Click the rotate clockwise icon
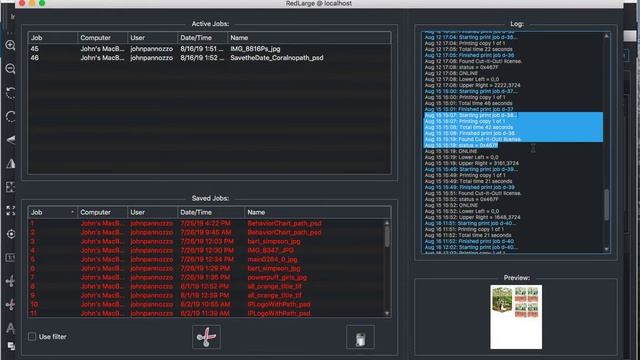 (11, 117)
